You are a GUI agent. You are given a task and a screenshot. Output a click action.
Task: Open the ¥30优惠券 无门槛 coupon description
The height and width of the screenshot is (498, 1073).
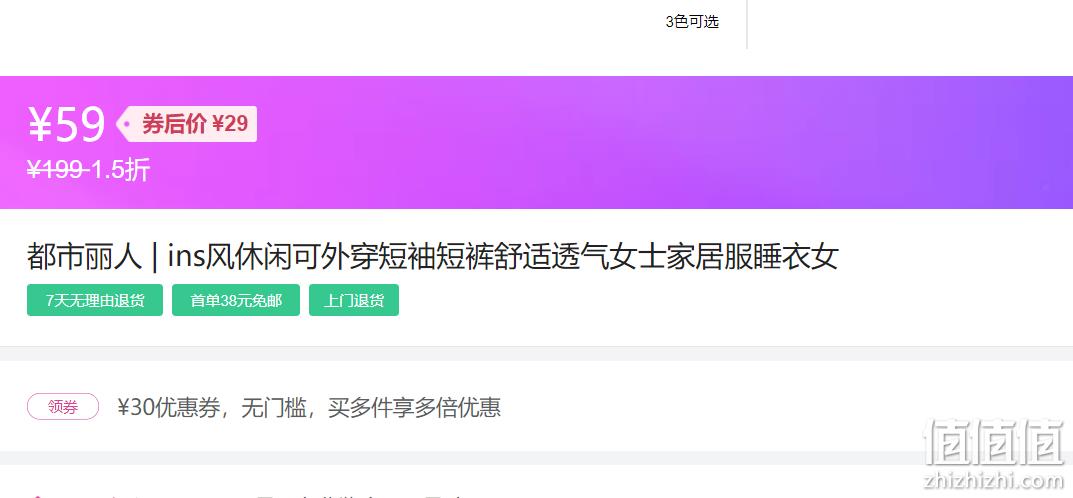point(309,407)
